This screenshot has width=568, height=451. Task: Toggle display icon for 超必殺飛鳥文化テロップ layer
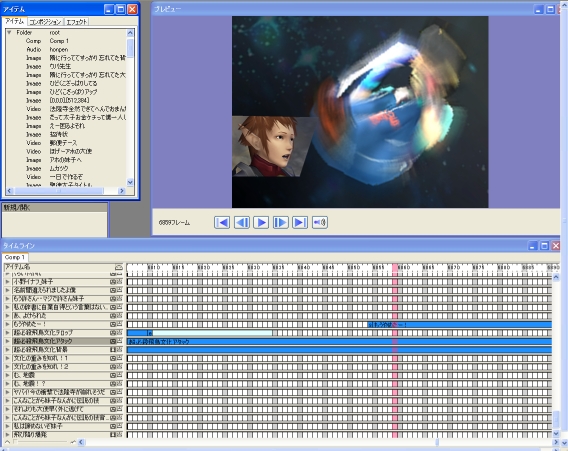(113, 333)
